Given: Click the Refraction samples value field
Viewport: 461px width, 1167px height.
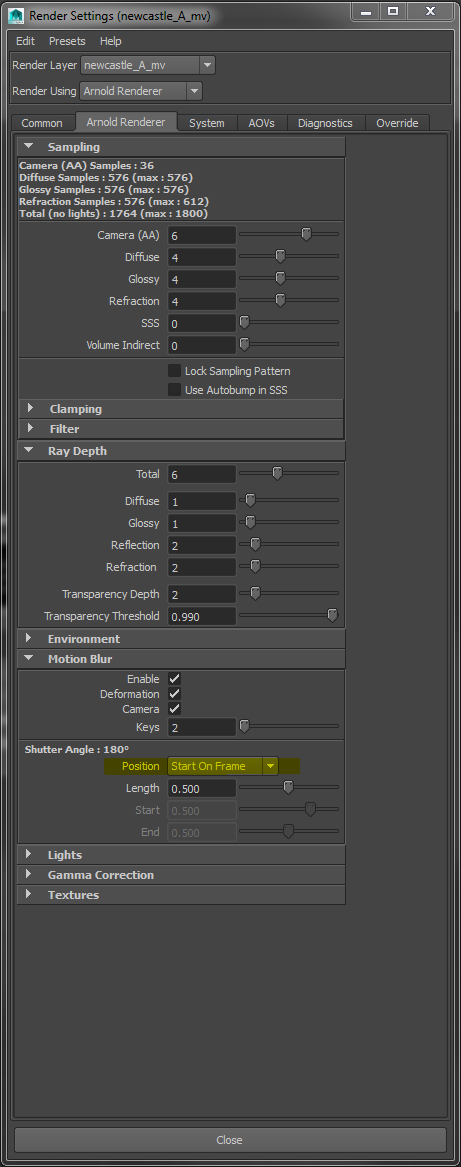Looking at the screenshot, I should tap(202, 301).
